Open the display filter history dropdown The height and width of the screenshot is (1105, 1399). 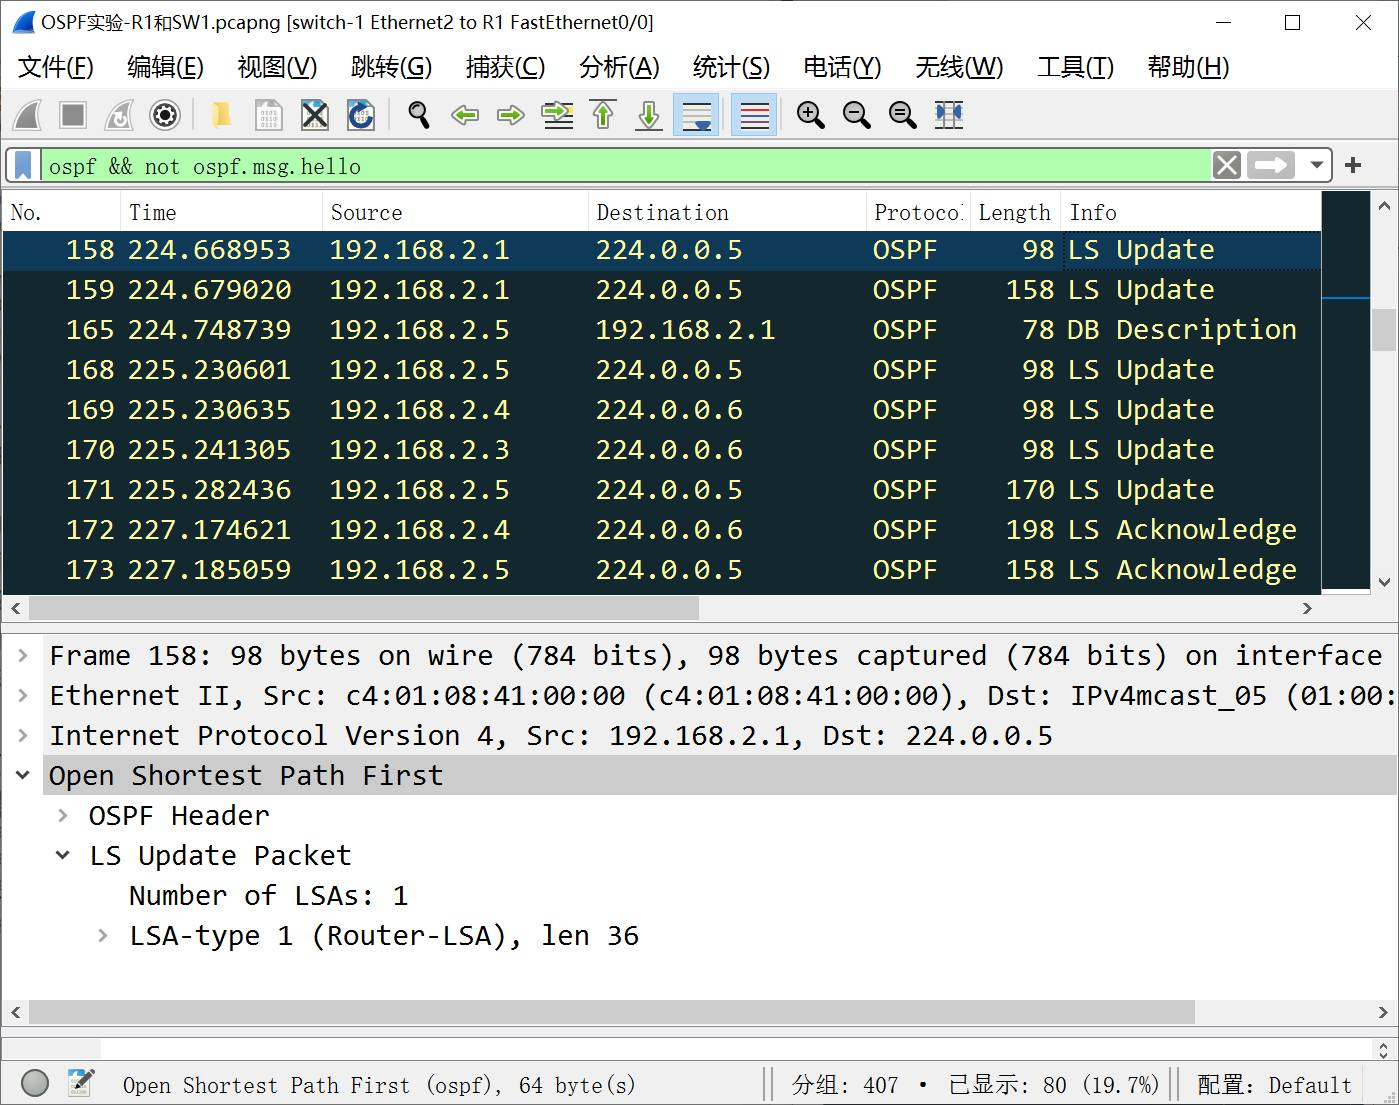click(x=1316, y=165)
